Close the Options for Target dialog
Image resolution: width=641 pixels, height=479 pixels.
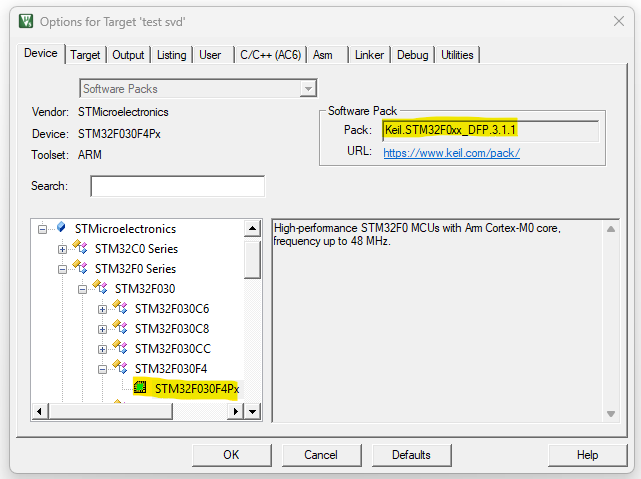619,21
